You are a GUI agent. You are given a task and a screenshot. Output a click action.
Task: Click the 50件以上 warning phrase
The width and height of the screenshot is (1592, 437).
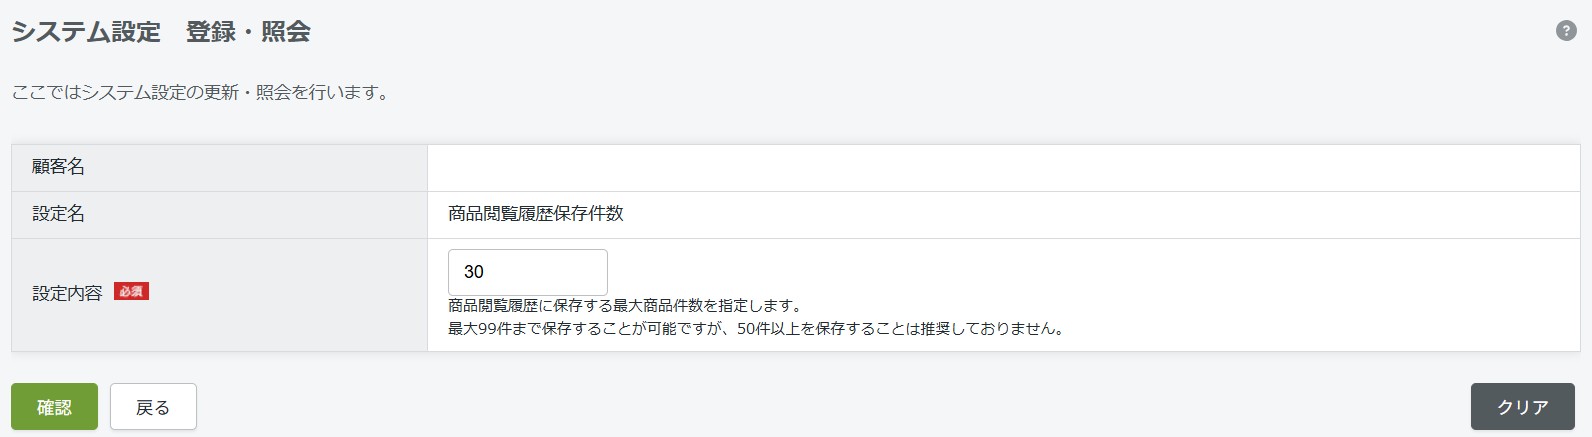[769, 329]
